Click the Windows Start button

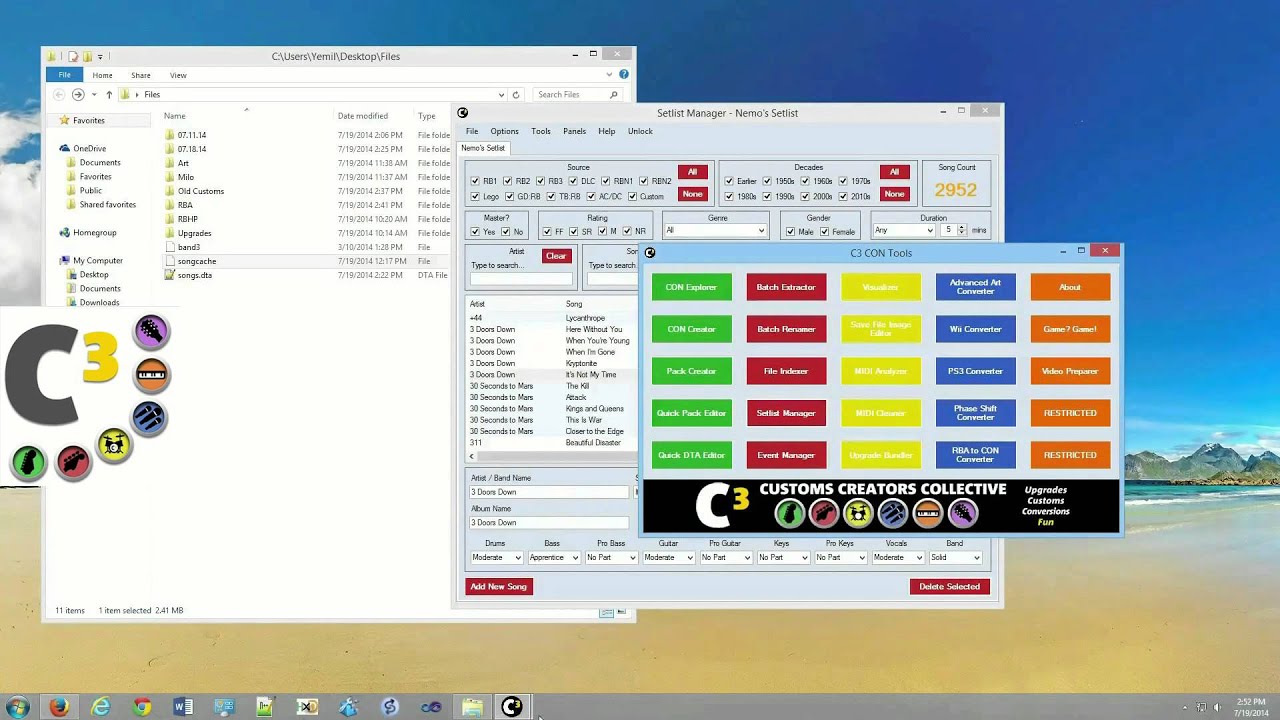click(x=17, y=707)
